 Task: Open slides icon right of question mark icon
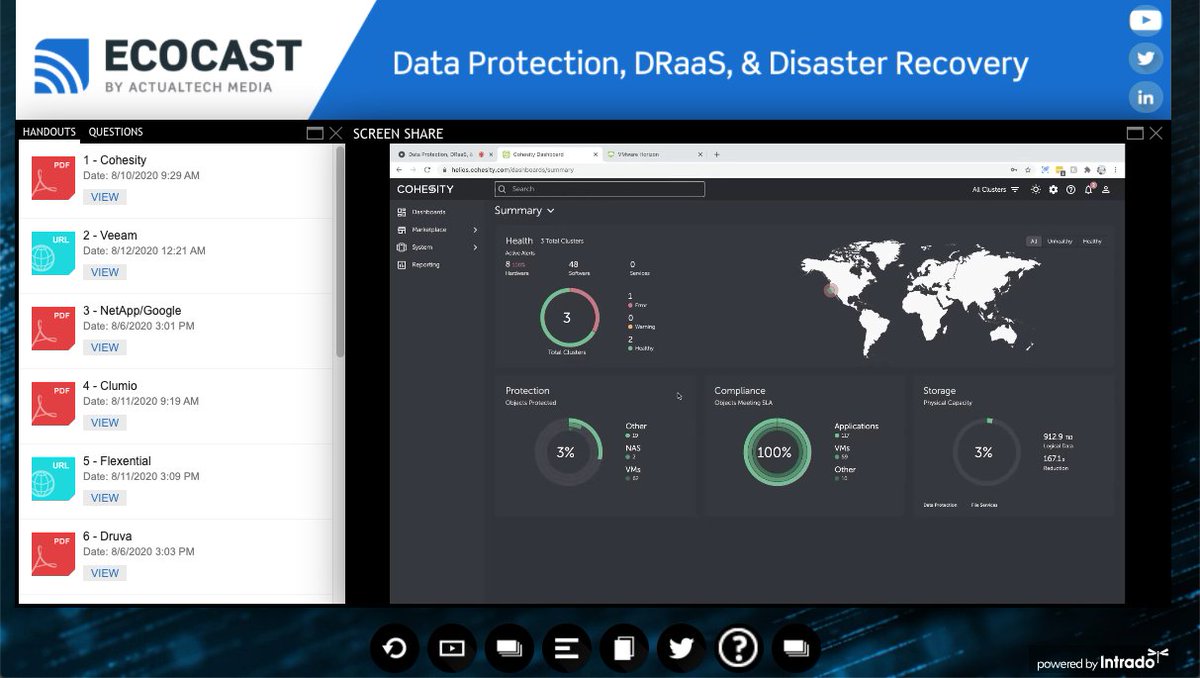(x=796, y=648)
